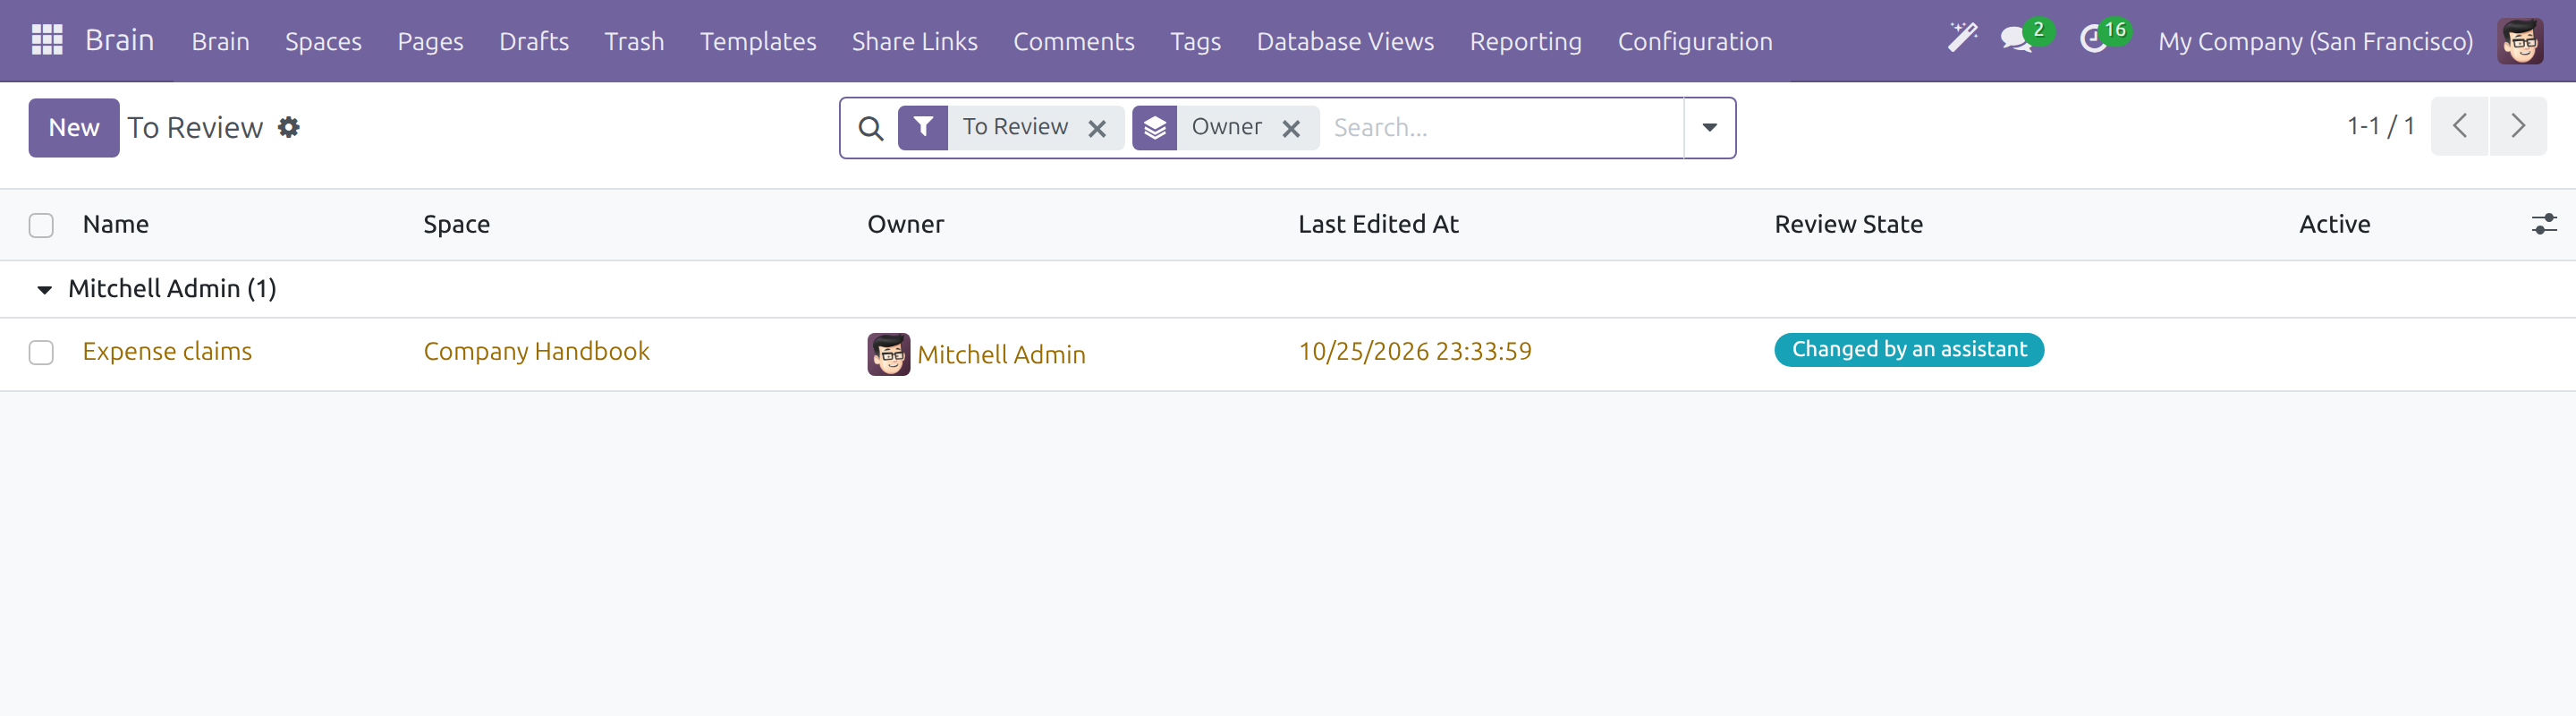Open the Reporting menu

pos(1525,41)
